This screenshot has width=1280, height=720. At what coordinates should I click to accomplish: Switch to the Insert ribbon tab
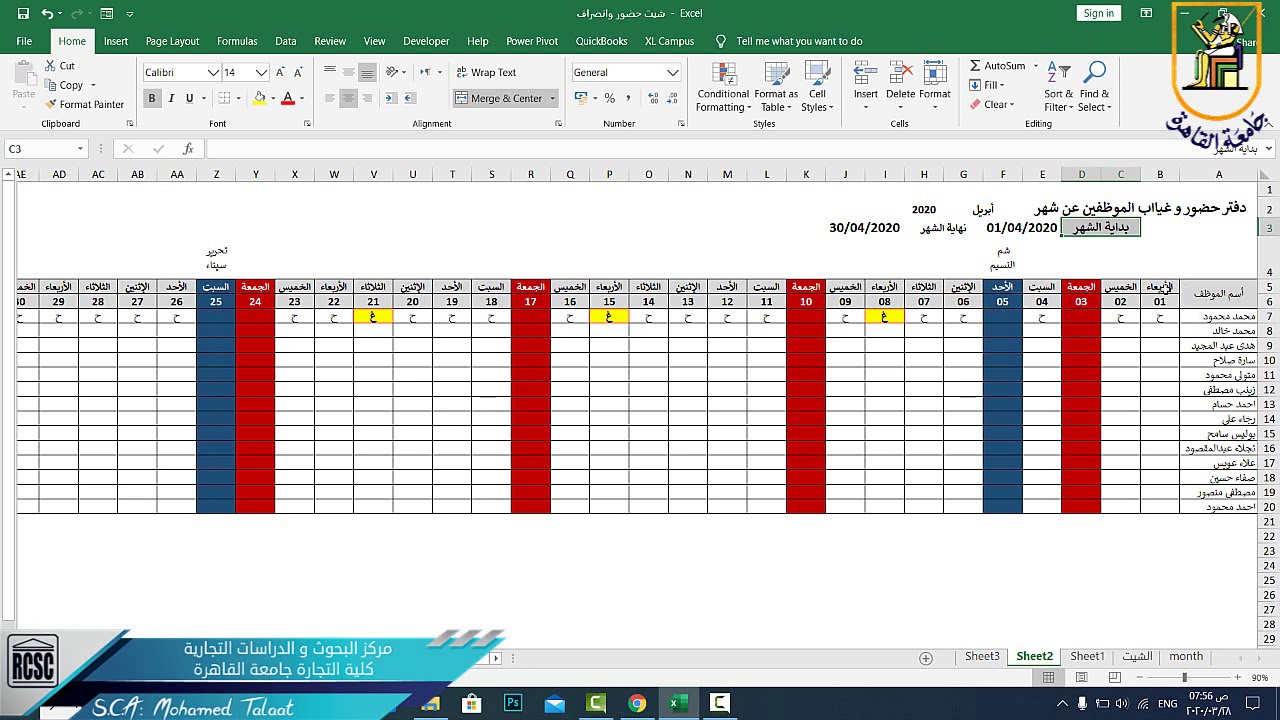116,41
